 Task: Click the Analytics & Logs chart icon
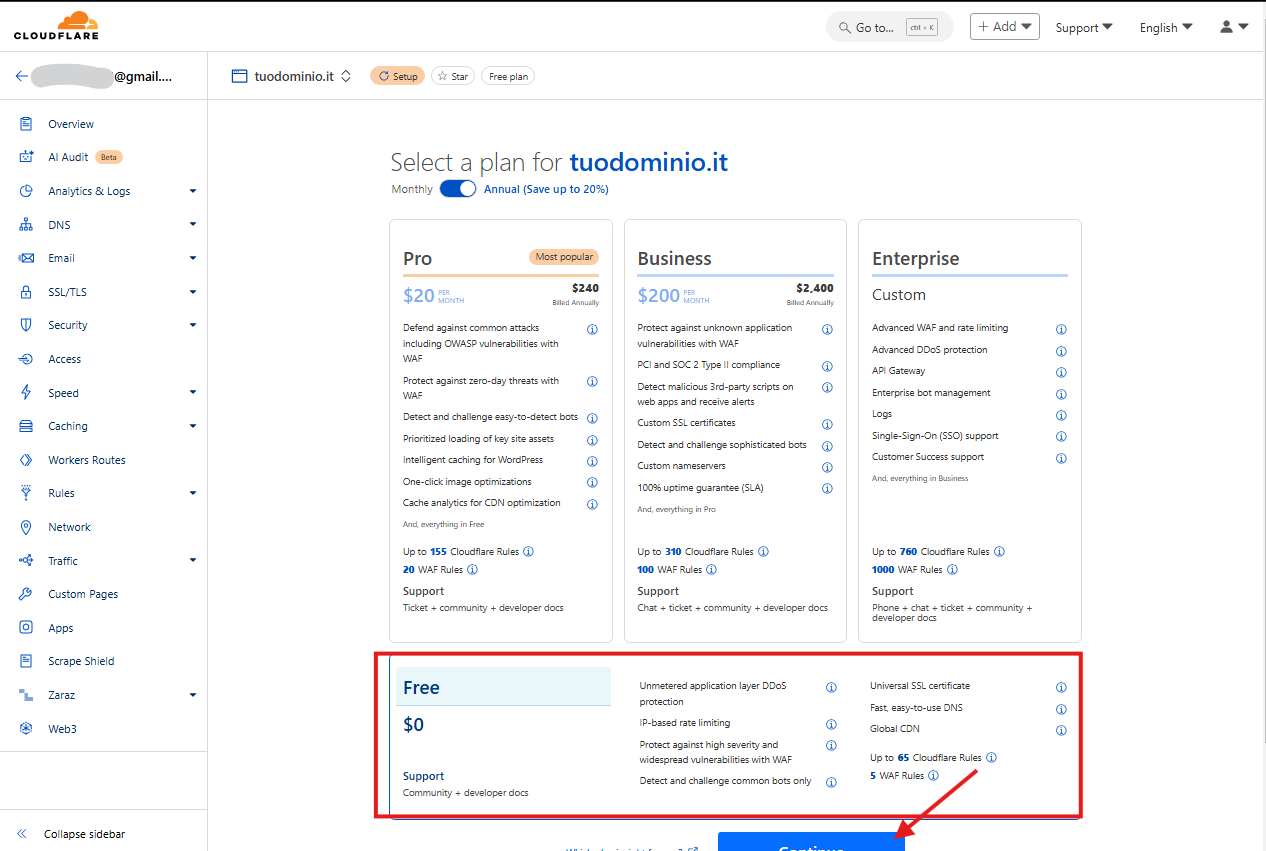click(27, 191)
